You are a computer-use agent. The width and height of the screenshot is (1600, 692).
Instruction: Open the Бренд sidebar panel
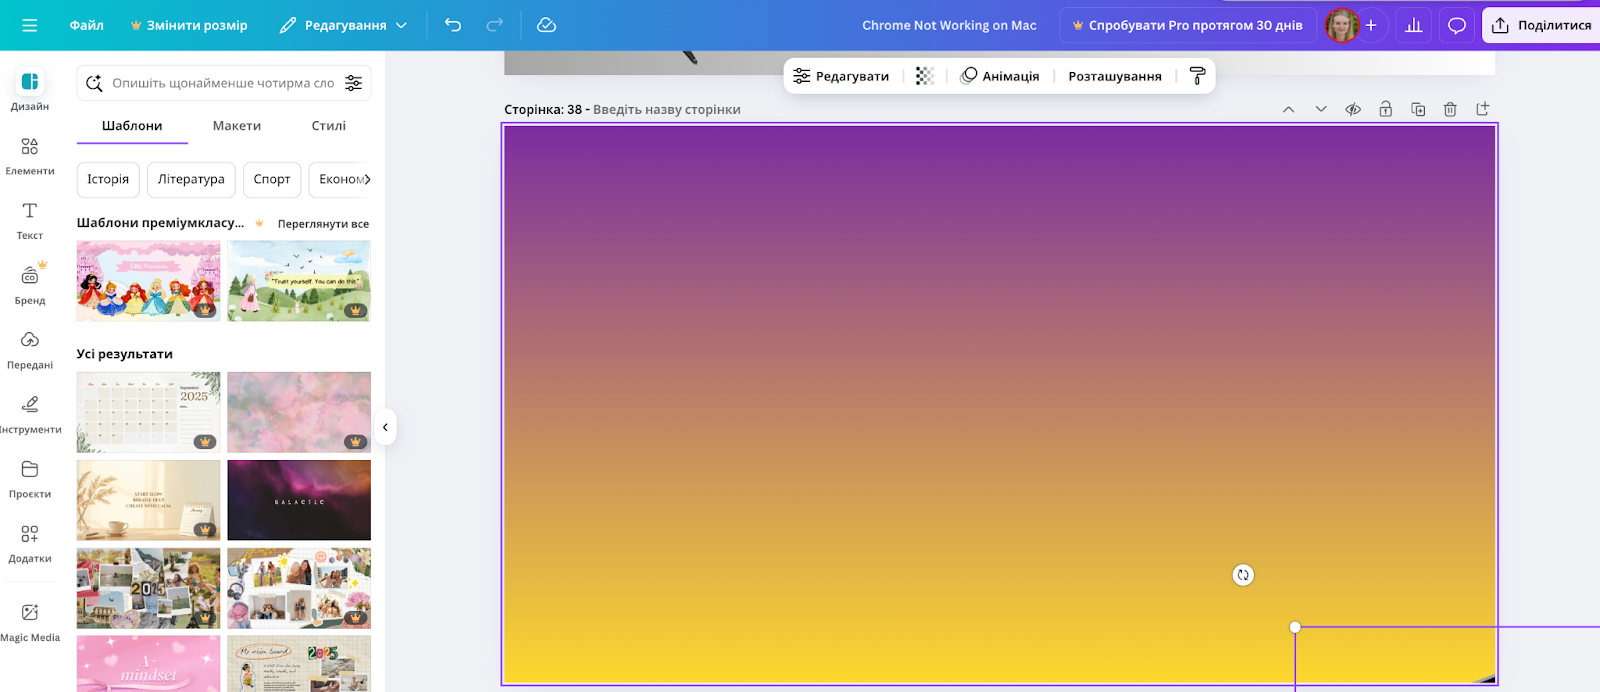pyautogui.click(x=30, y=285)
